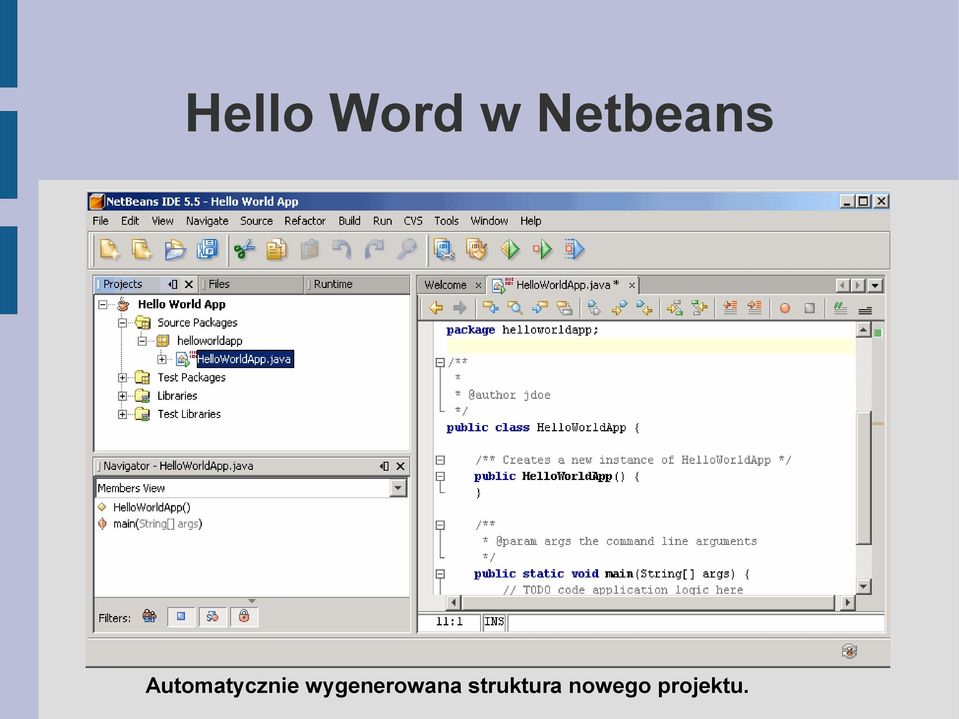Select main(String[] args) in Navigator

click(157, 524)
